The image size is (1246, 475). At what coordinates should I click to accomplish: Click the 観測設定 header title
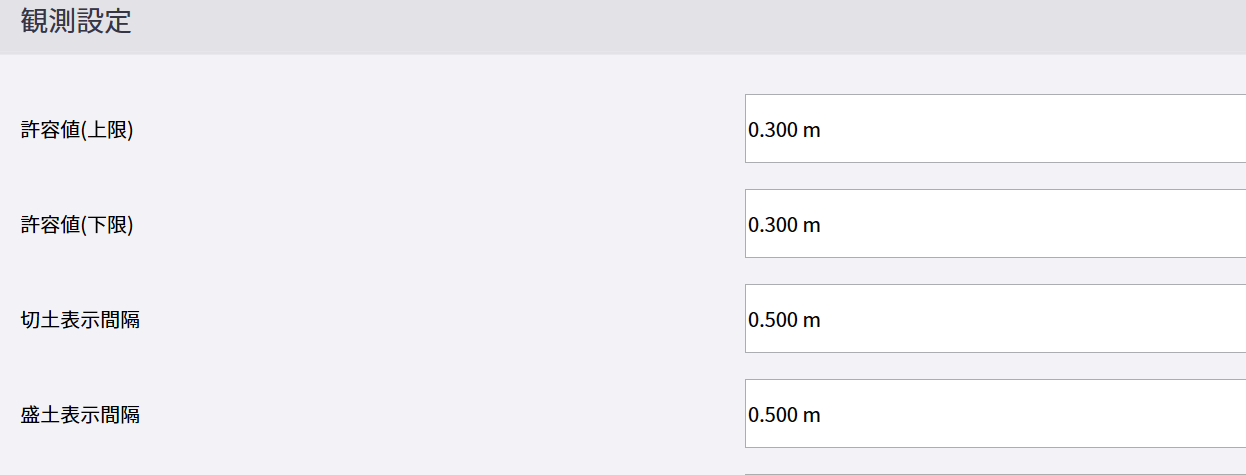point(76,23)
